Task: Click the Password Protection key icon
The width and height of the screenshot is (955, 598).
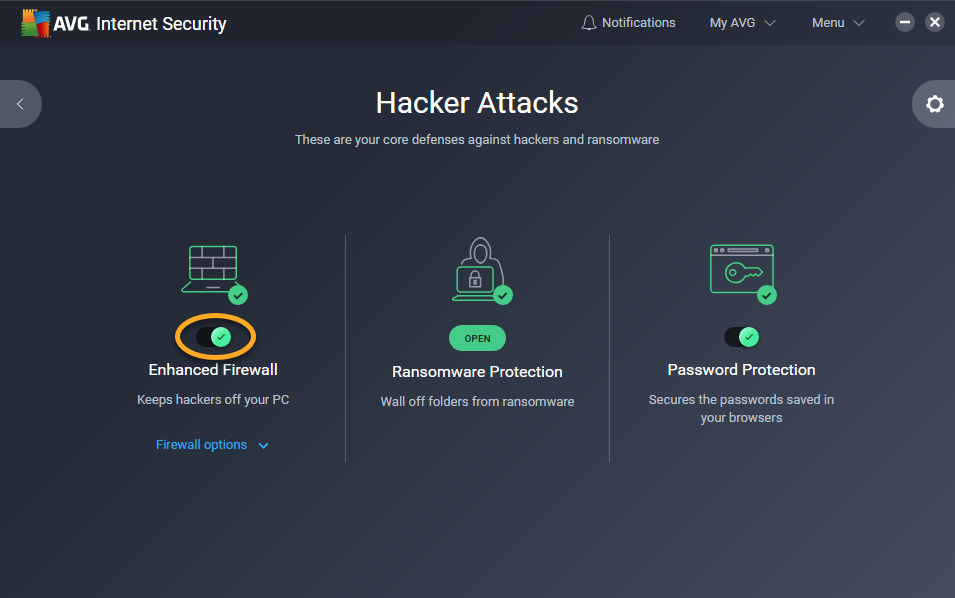Action: [x=741, y=269]
